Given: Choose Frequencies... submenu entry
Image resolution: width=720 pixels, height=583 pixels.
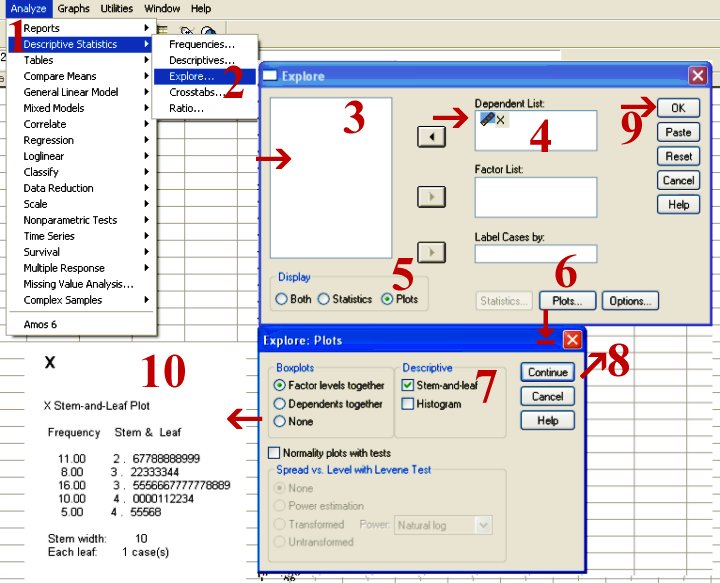Looking at the screenshot, I should click(x=204, y=45).
